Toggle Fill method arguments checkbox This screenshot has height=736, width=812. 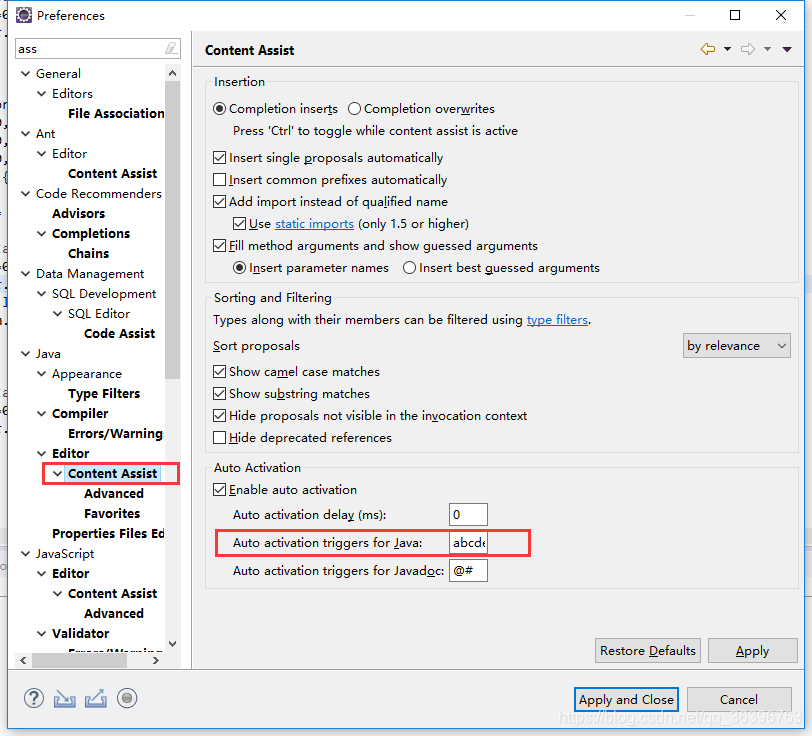click(220, 246)
